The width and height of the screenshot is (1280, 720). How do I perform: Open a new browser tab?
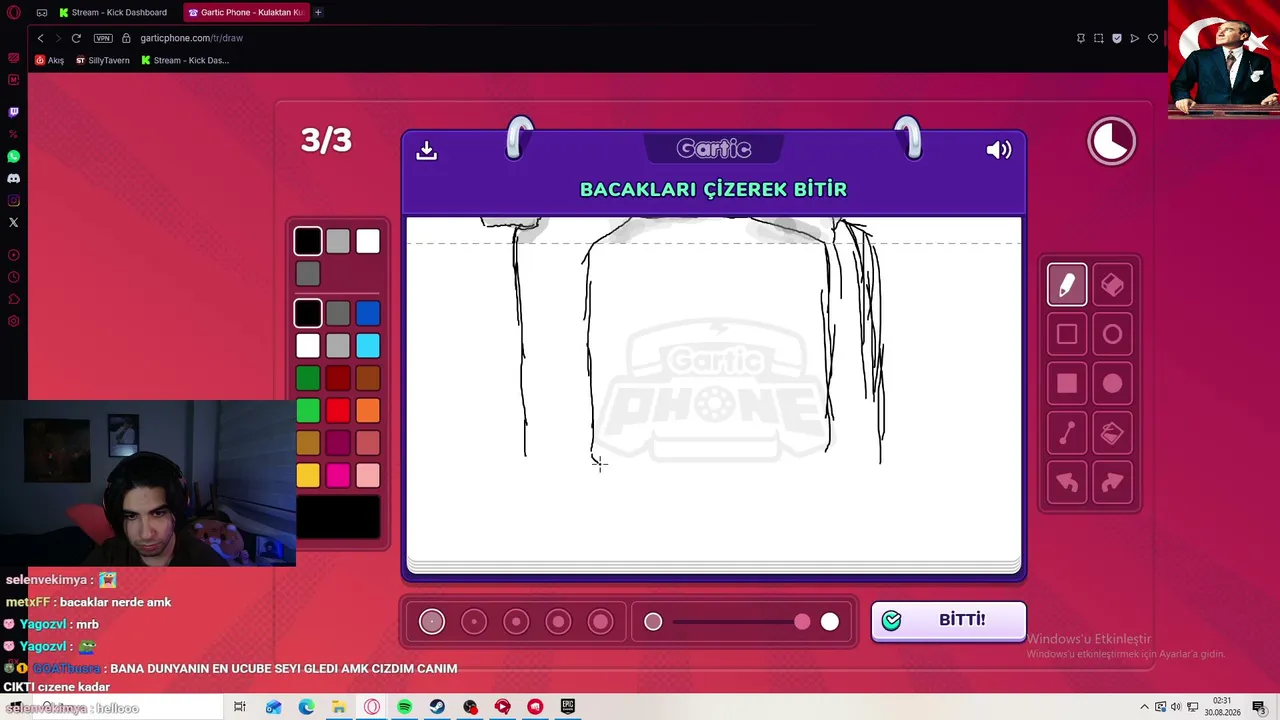[318, 12]
